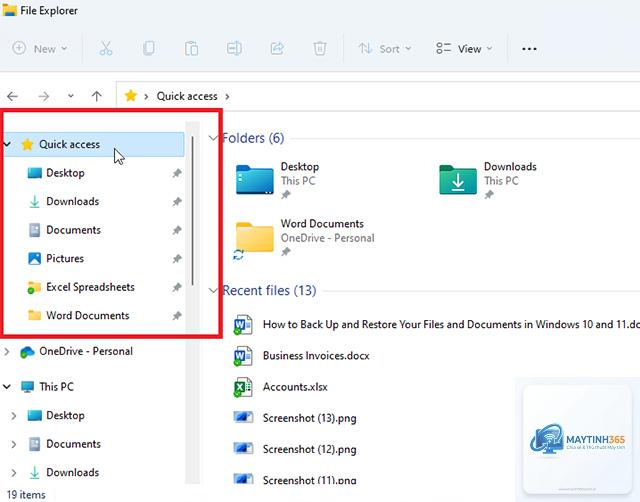This screenshot has width=640, height=502.
Task: Select Documents under This PC
Action: (x=73, y=444)
